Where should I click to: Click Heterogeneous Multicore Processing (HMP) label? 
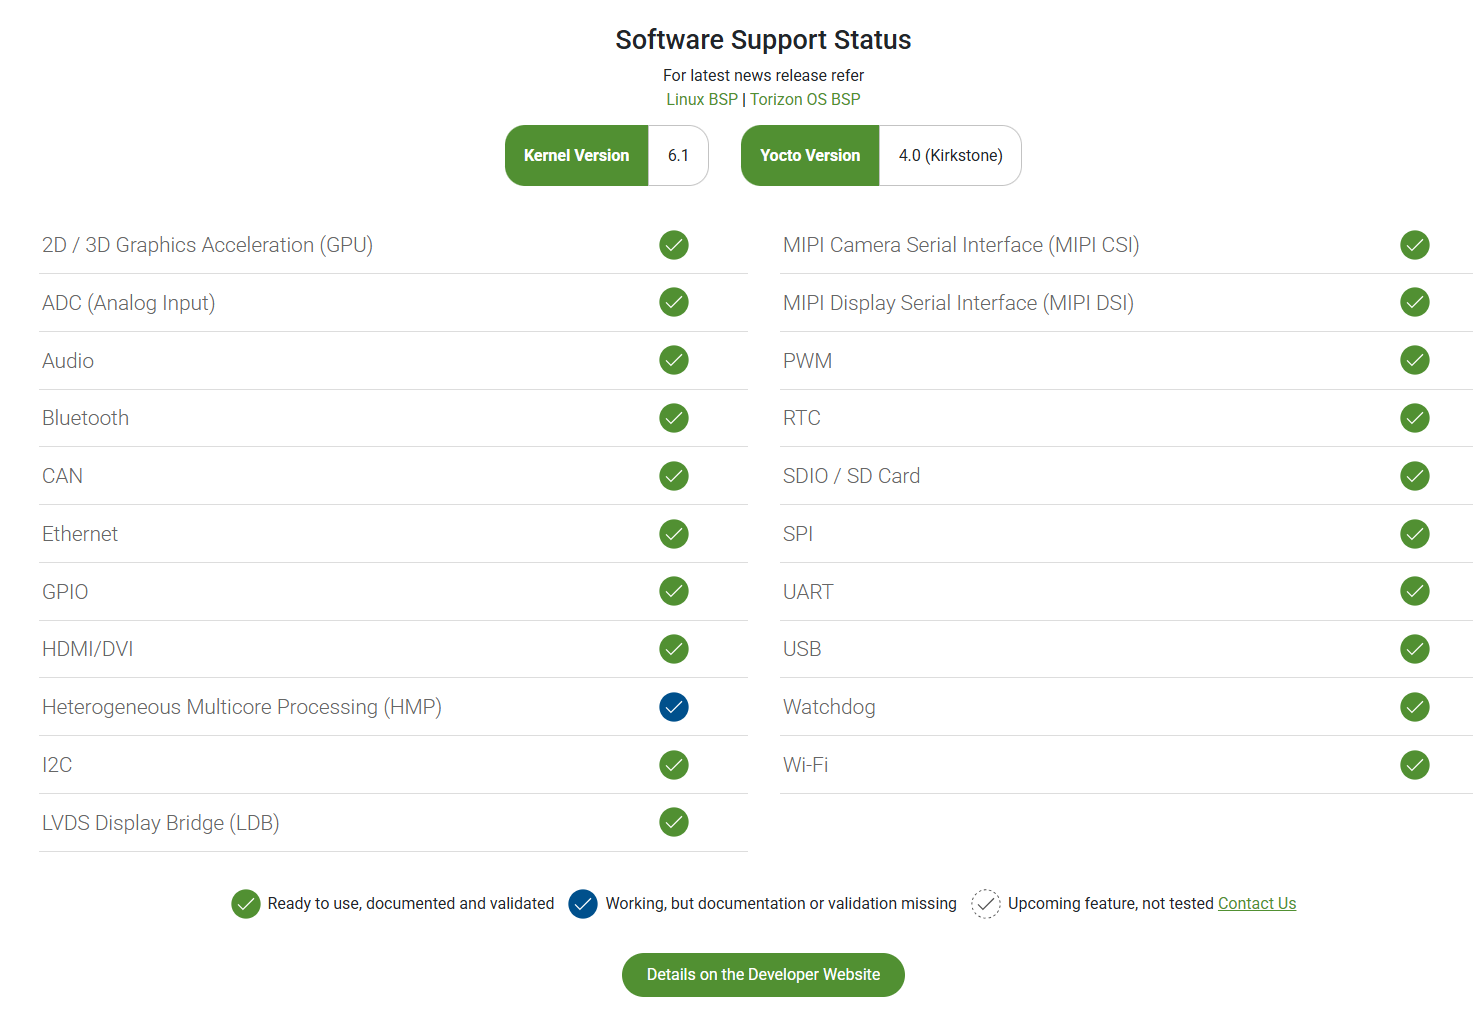point(242,707)
